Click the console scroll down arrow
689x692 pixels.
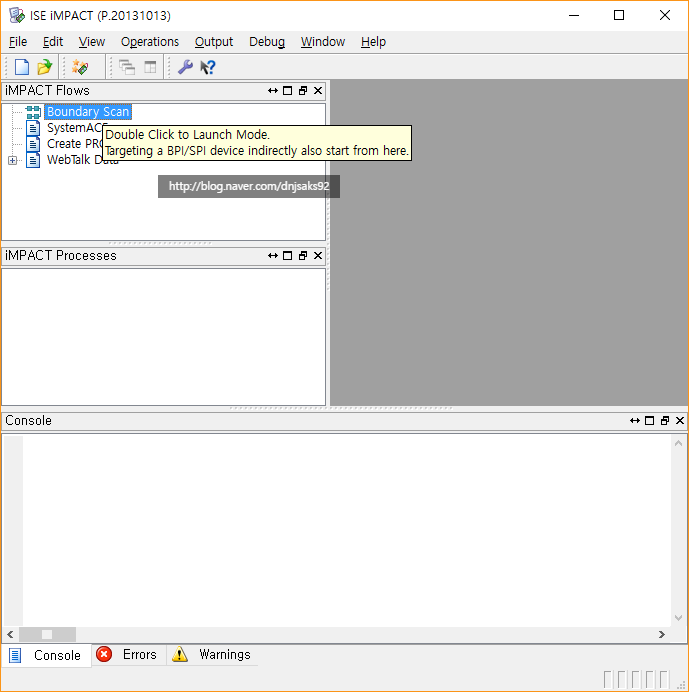pyautogui.click(x=678, y=618)
